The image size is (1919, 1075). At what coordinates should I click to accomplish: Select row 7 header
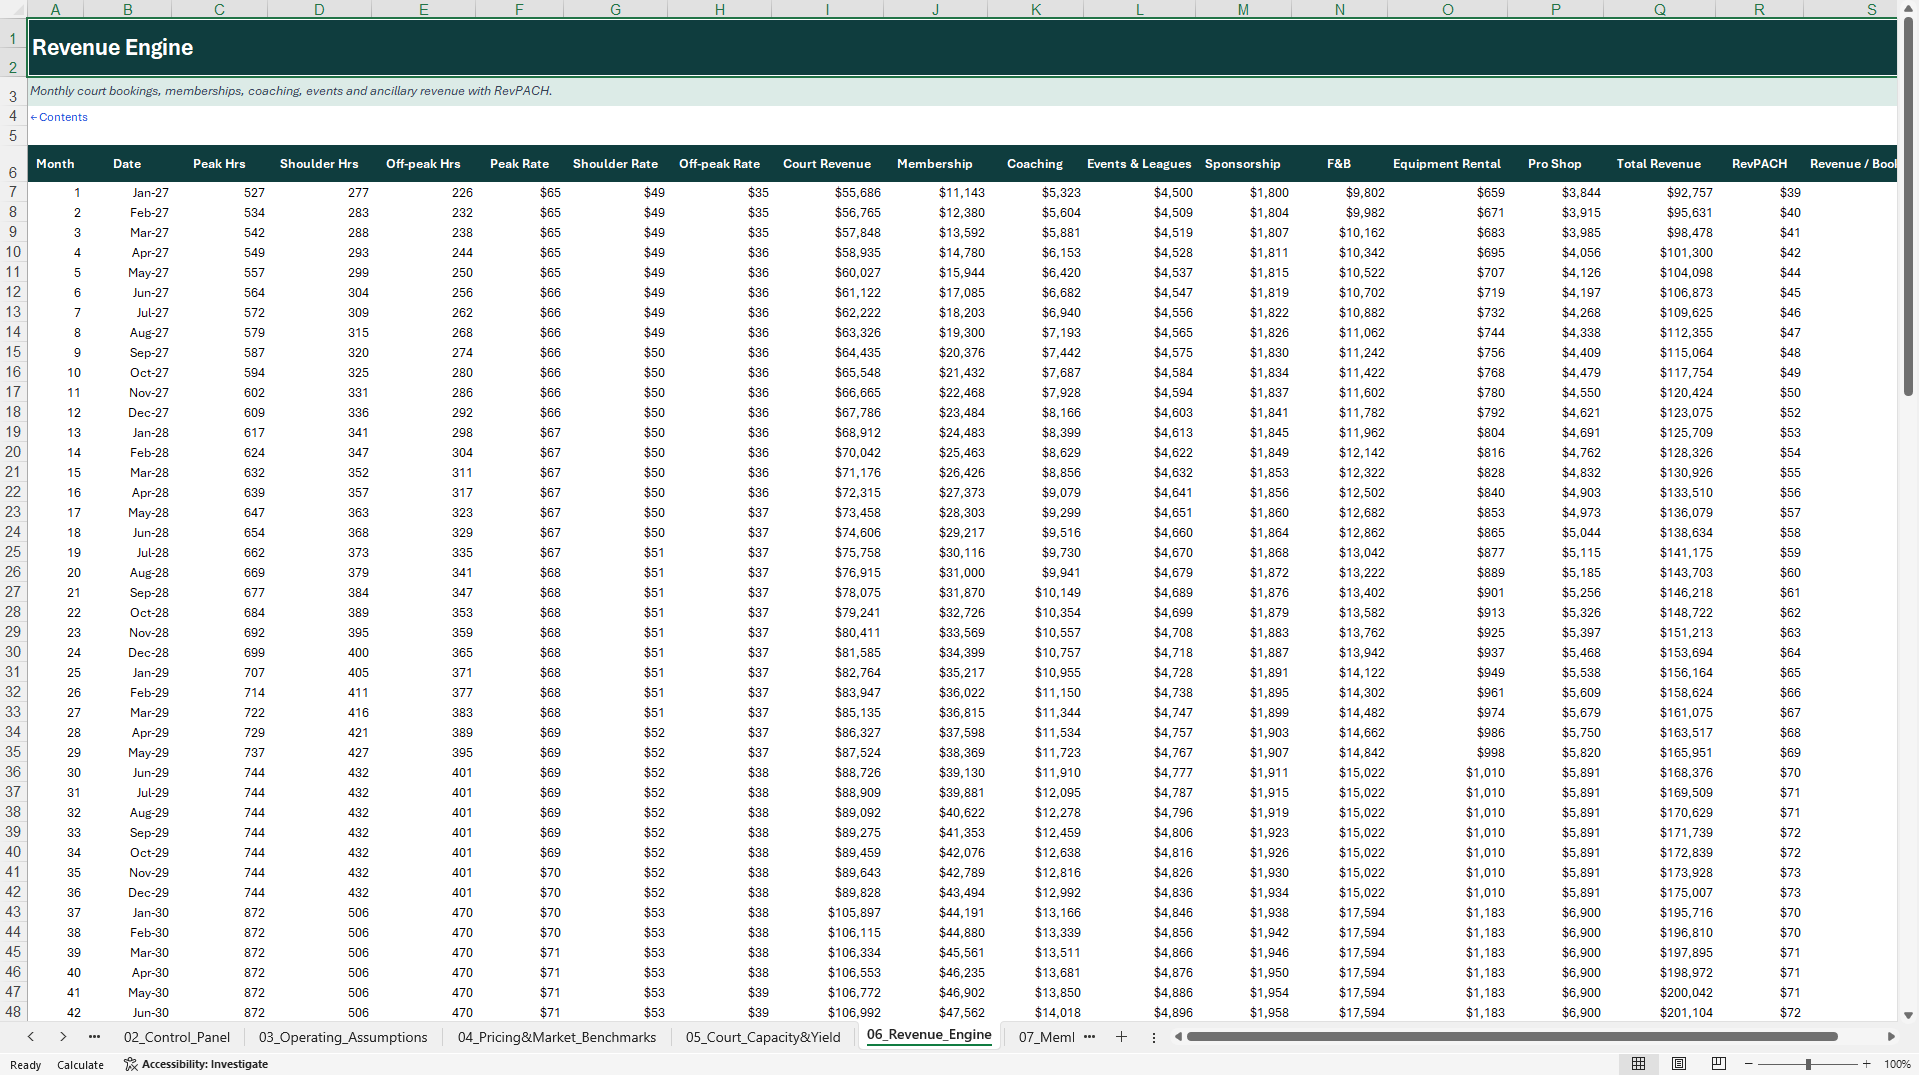click(13, 192)
